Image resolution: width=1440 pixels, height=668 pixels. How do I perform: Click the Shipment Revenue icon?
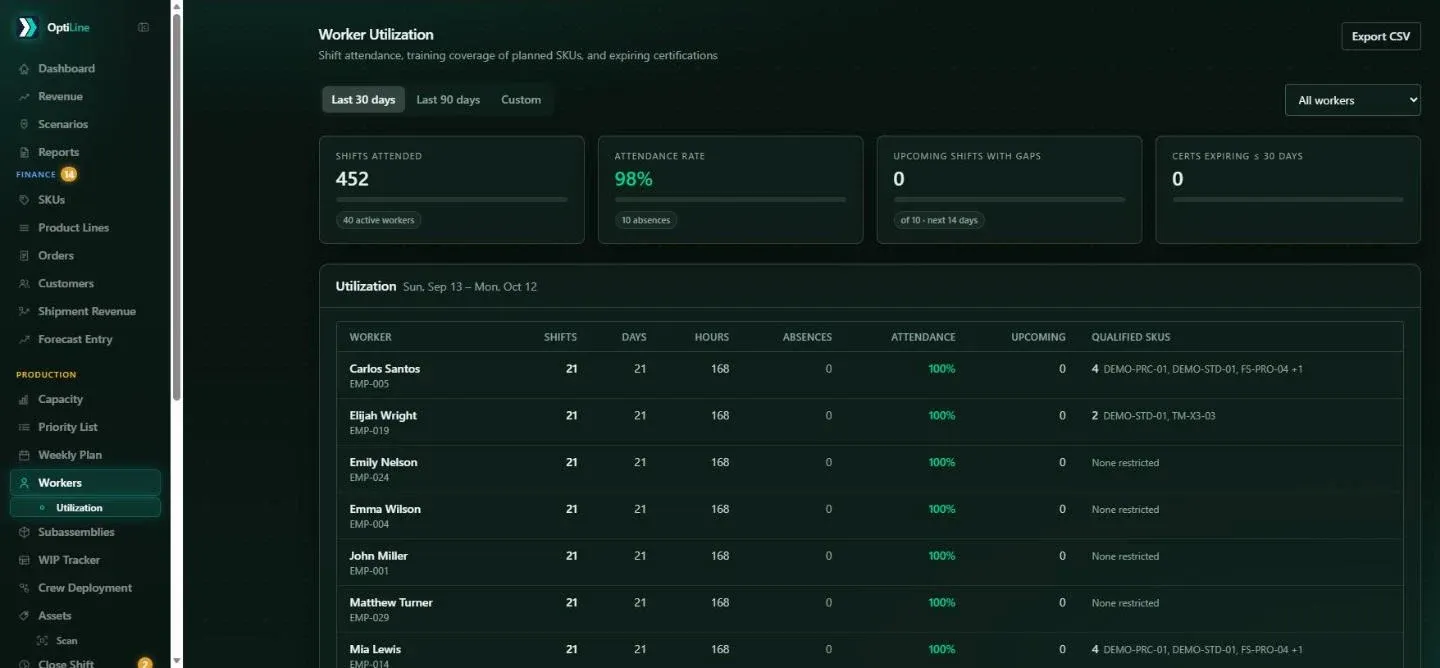point(24,312)
